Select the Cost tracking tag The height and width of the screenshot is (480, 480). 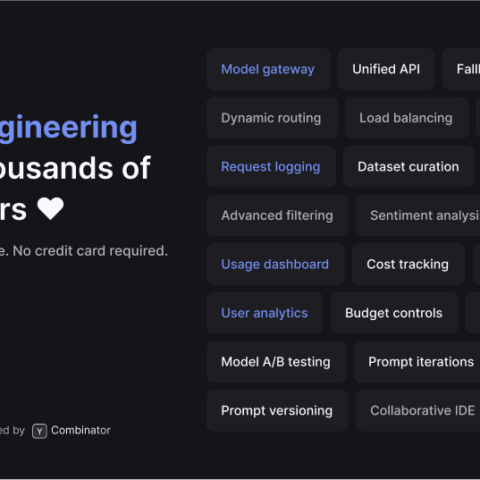coord(408,264)
